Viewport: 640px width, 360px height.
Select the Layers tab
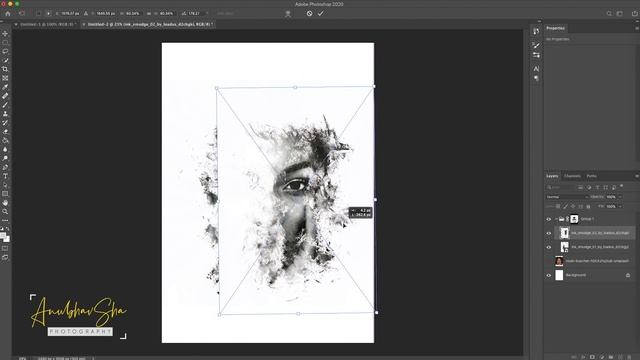(x=552, y=176)
